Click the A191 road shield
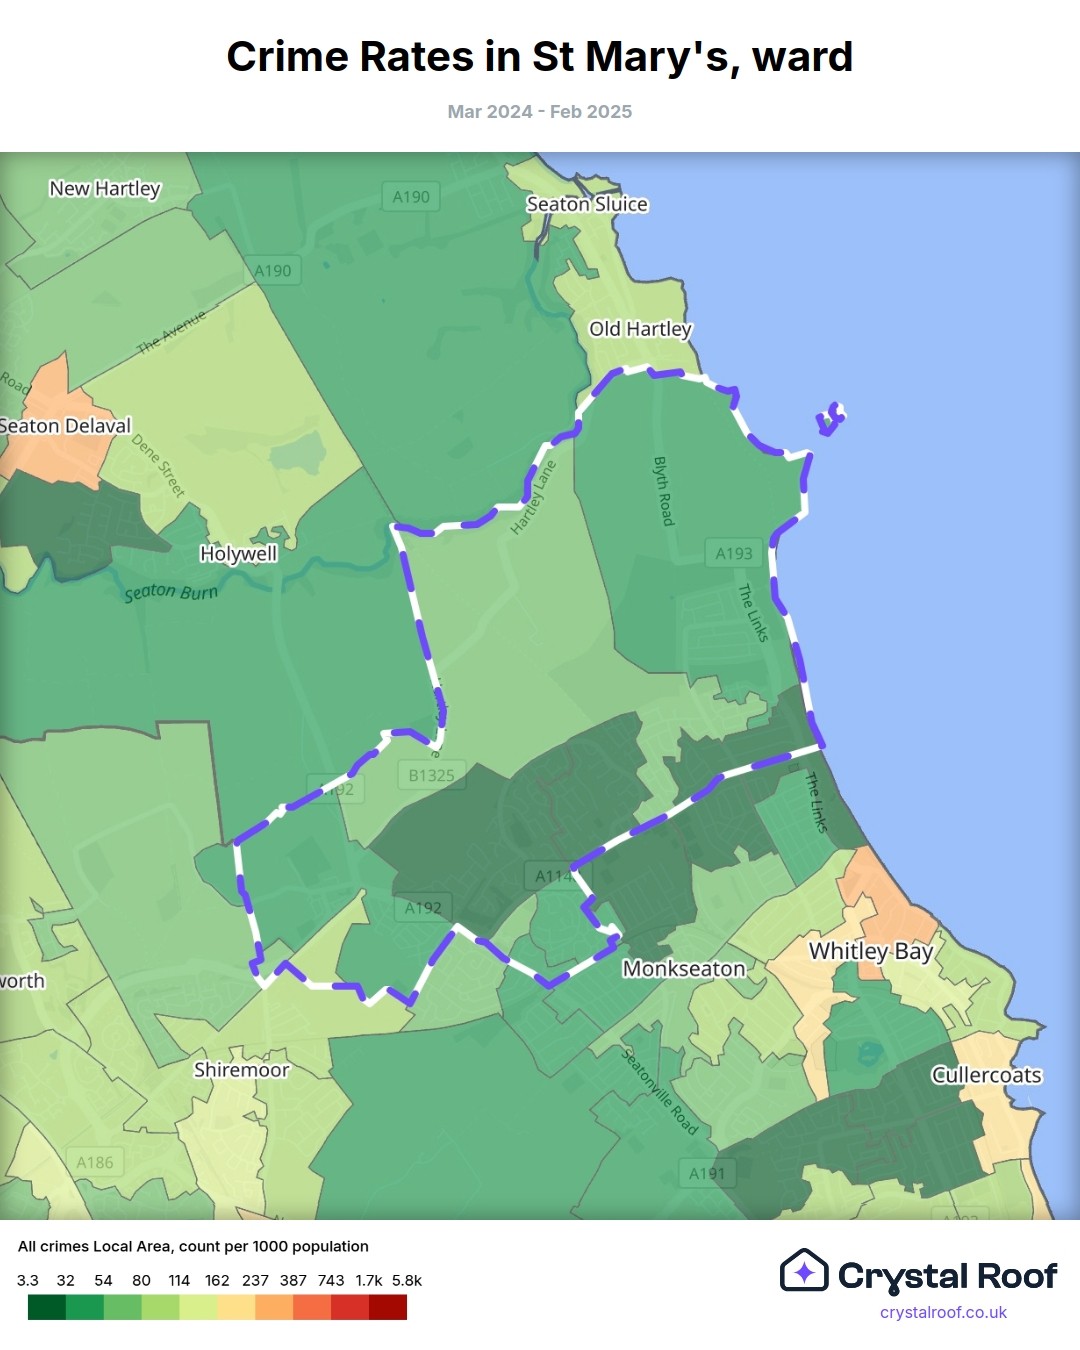Viewport: 1080px width, 1350px height. (x=707, y=1173)
